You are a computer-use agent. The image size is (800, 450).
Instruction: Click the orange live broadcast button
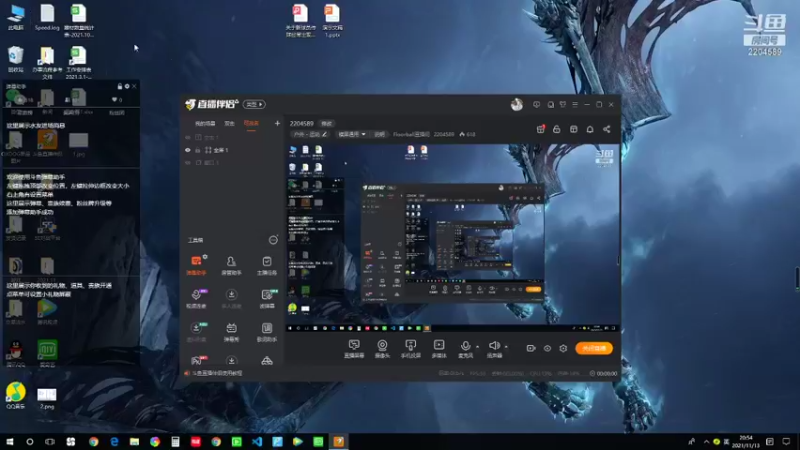(594, 348)
